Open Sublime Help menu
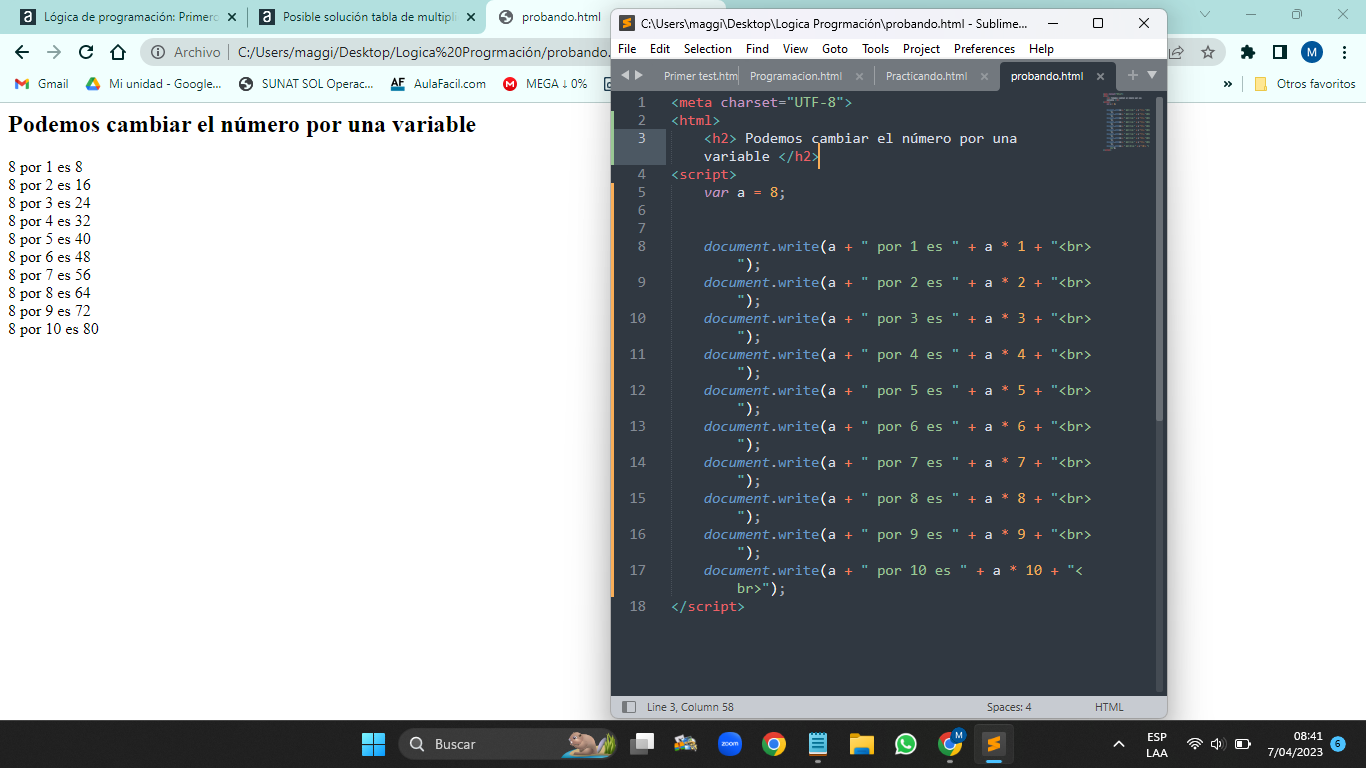 [x=1041, y=48]
